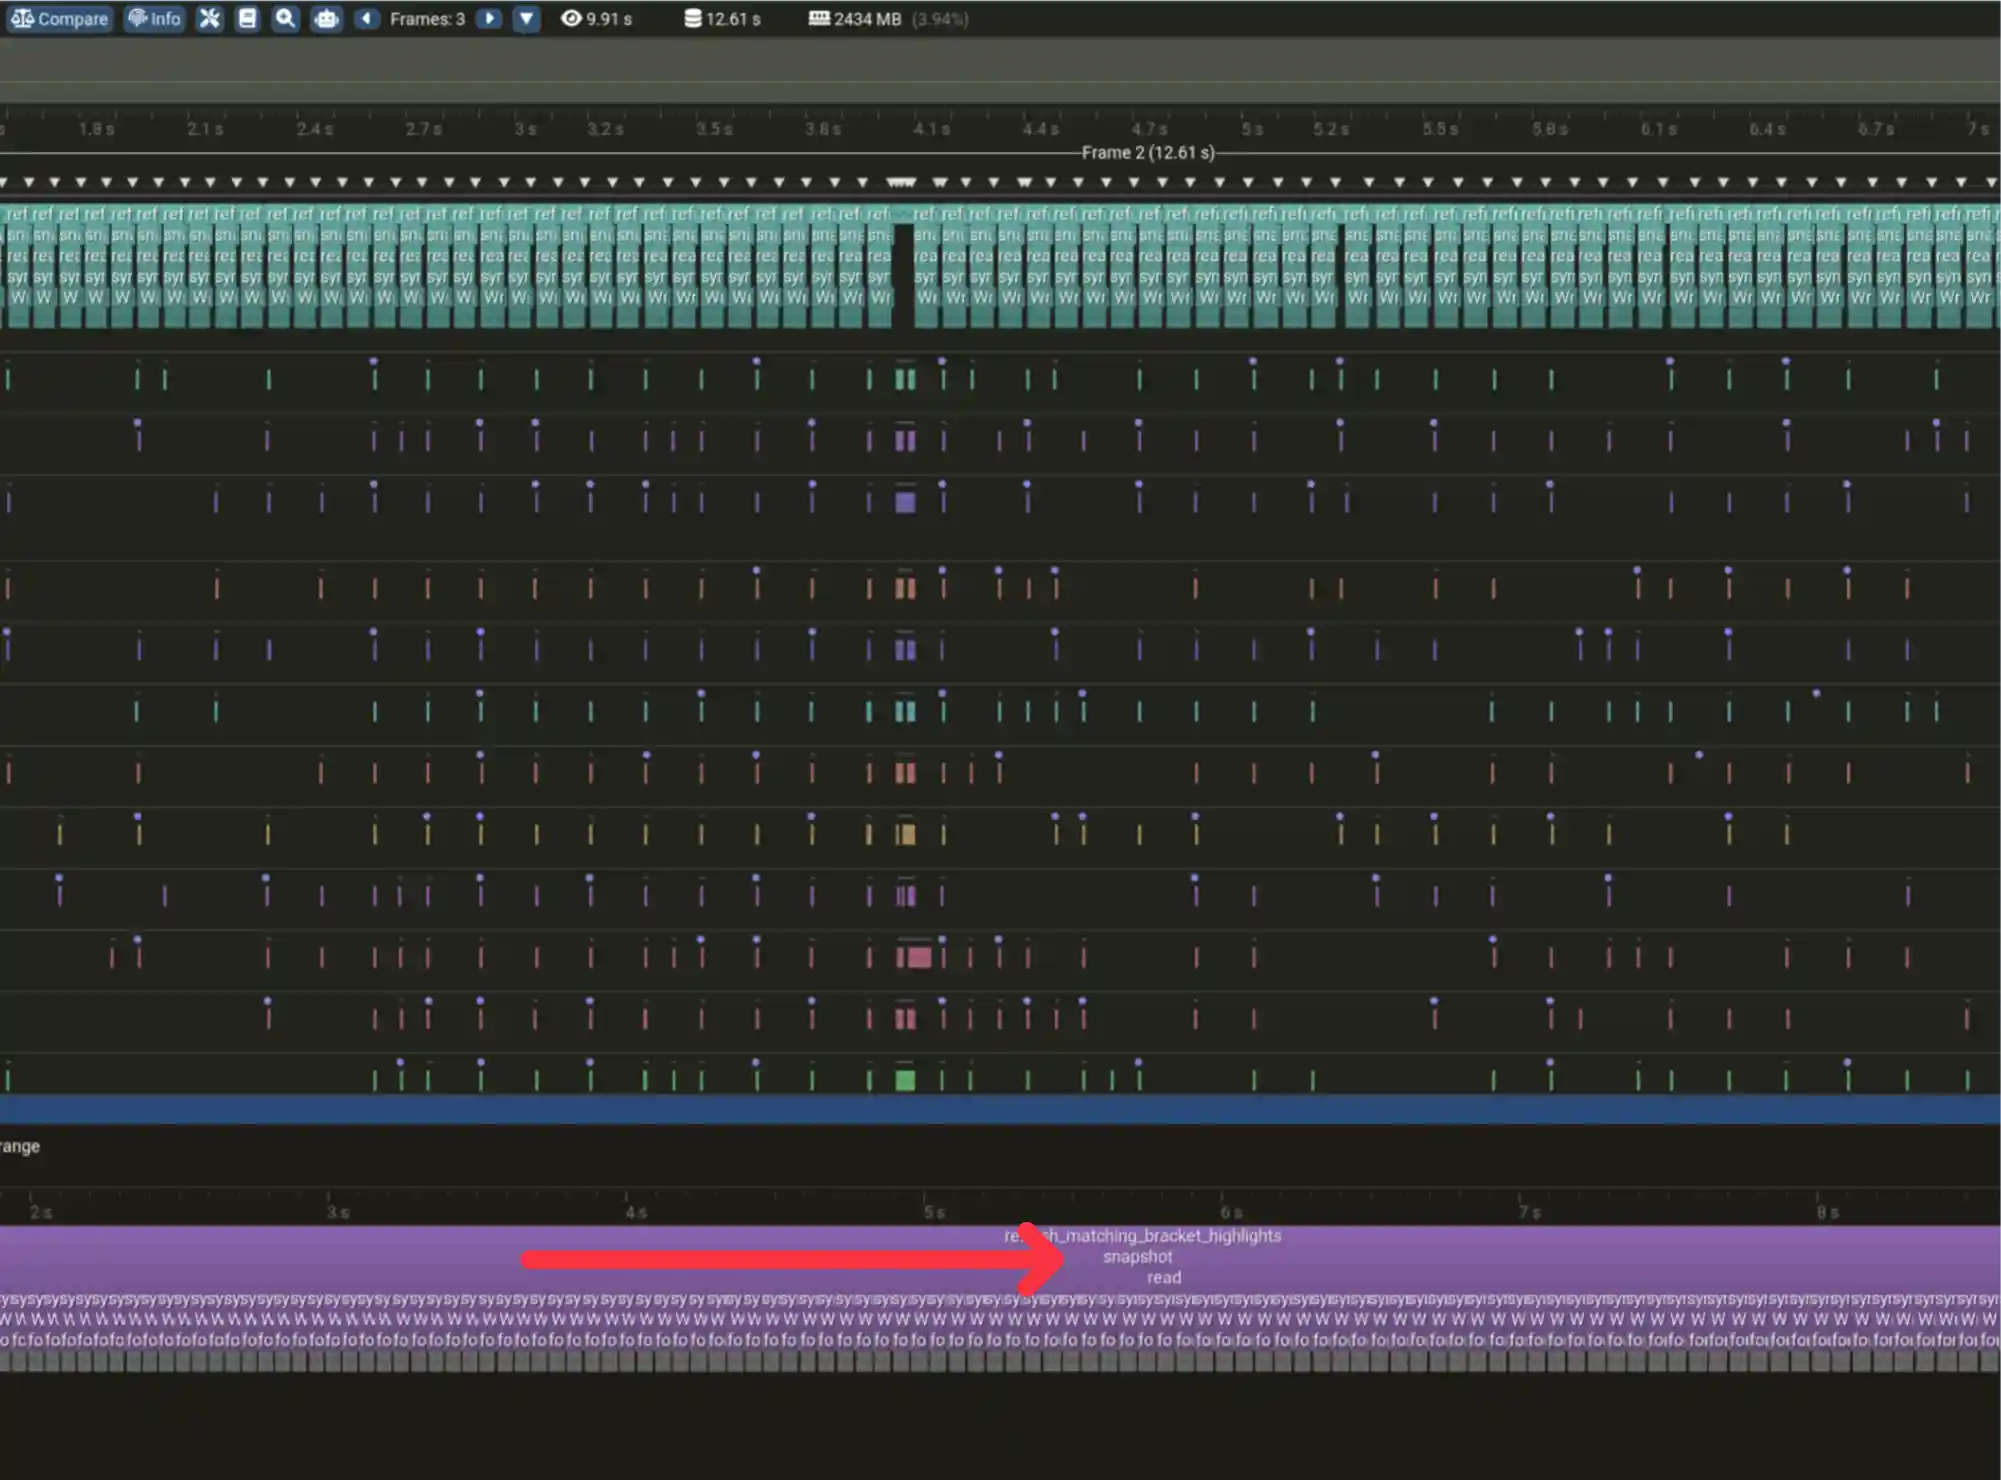The width and height of the screenshot is (2001, 1480).
Task: Click the 4.1 s timeline ruler mark
Action: [x=930, y=129]
